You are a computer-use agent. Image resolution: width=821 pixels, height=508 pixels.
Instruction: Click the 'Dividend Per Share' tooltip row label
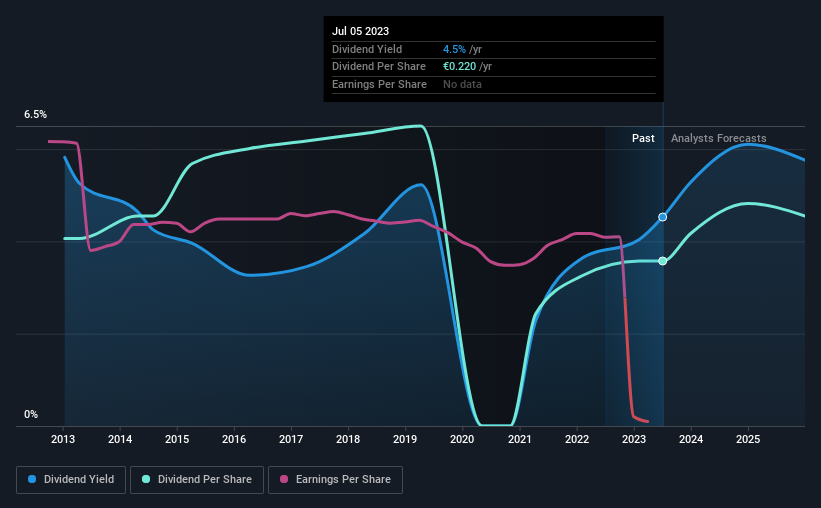coord(379,67)
